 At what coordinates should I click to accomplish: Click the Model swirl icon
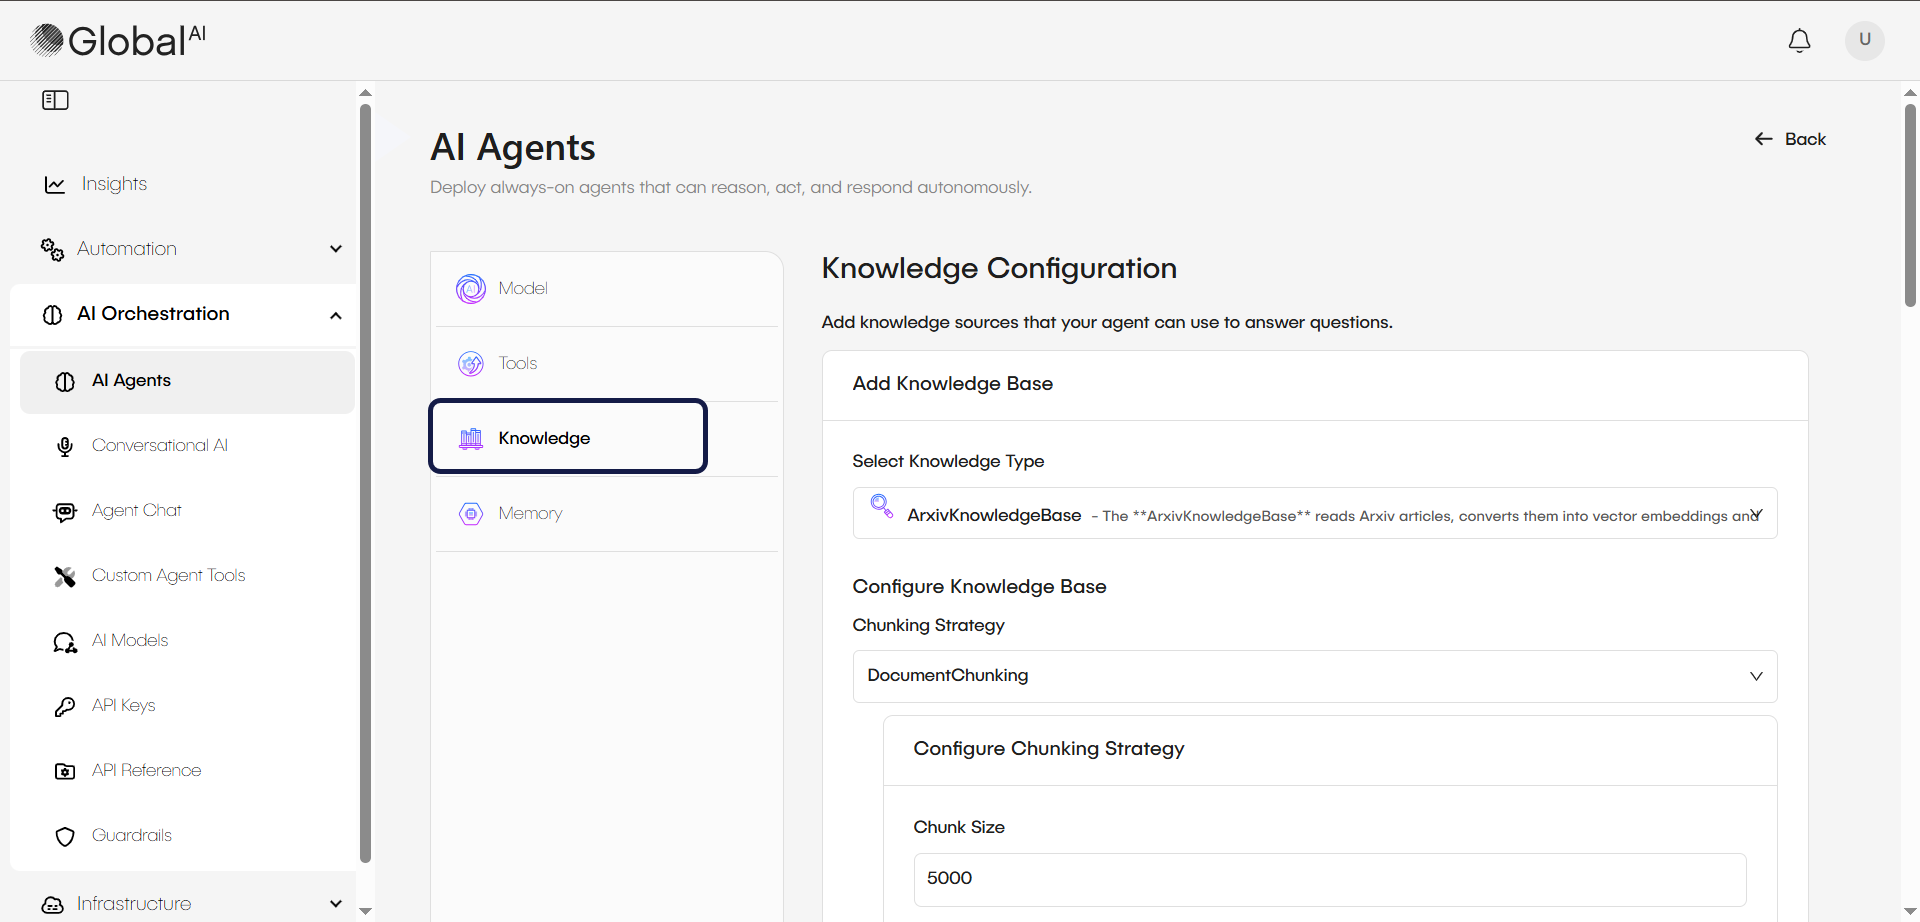pyautogui.click(x=470, y=288)
